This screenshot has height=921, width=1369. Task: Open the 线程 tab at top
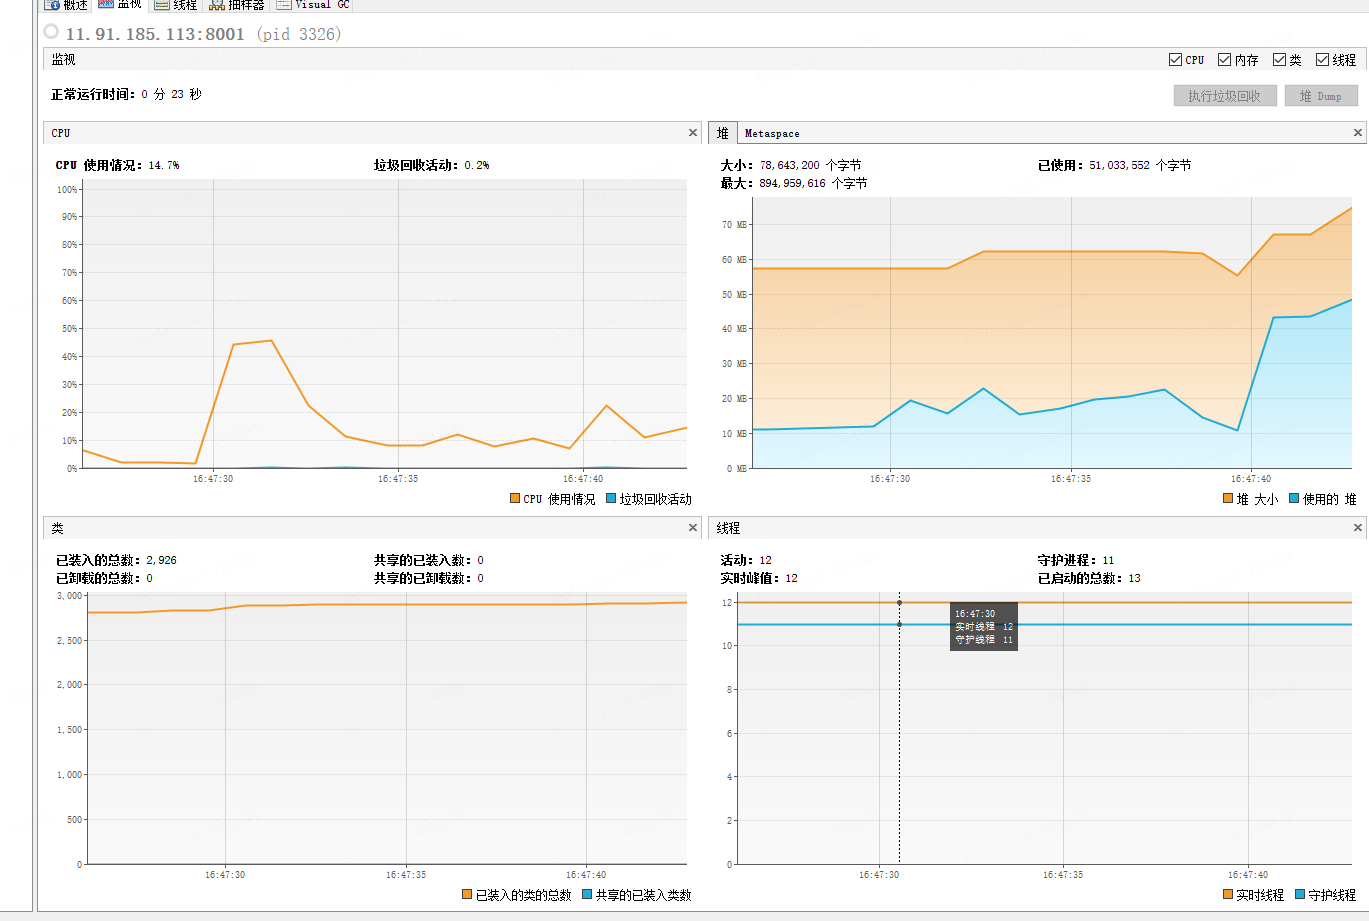176,5
